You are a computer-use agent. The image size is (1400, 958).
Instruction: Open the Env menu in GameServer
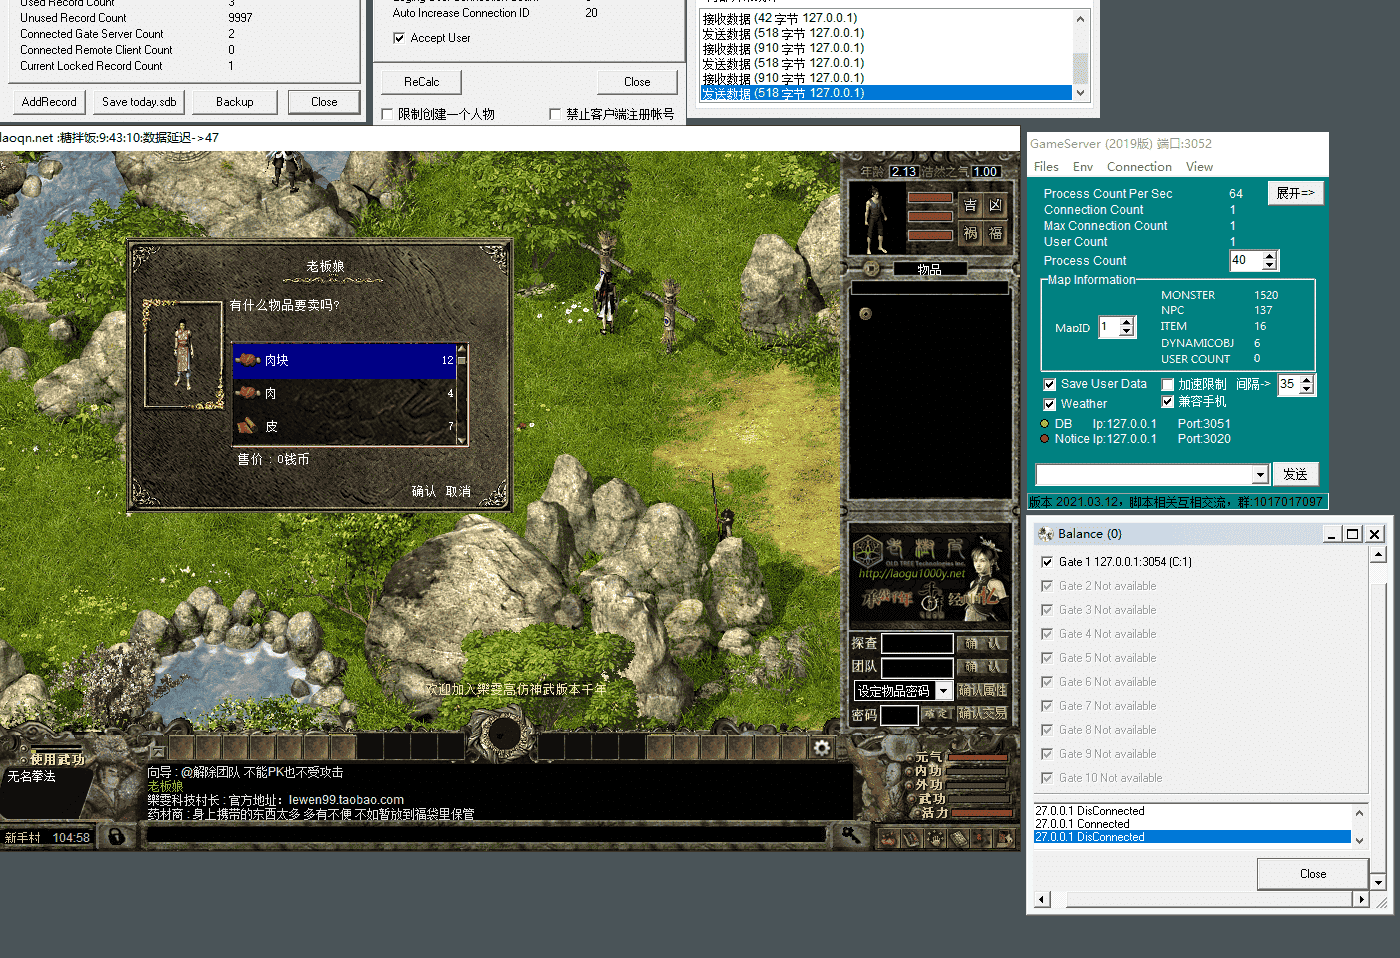(1082, 167)
